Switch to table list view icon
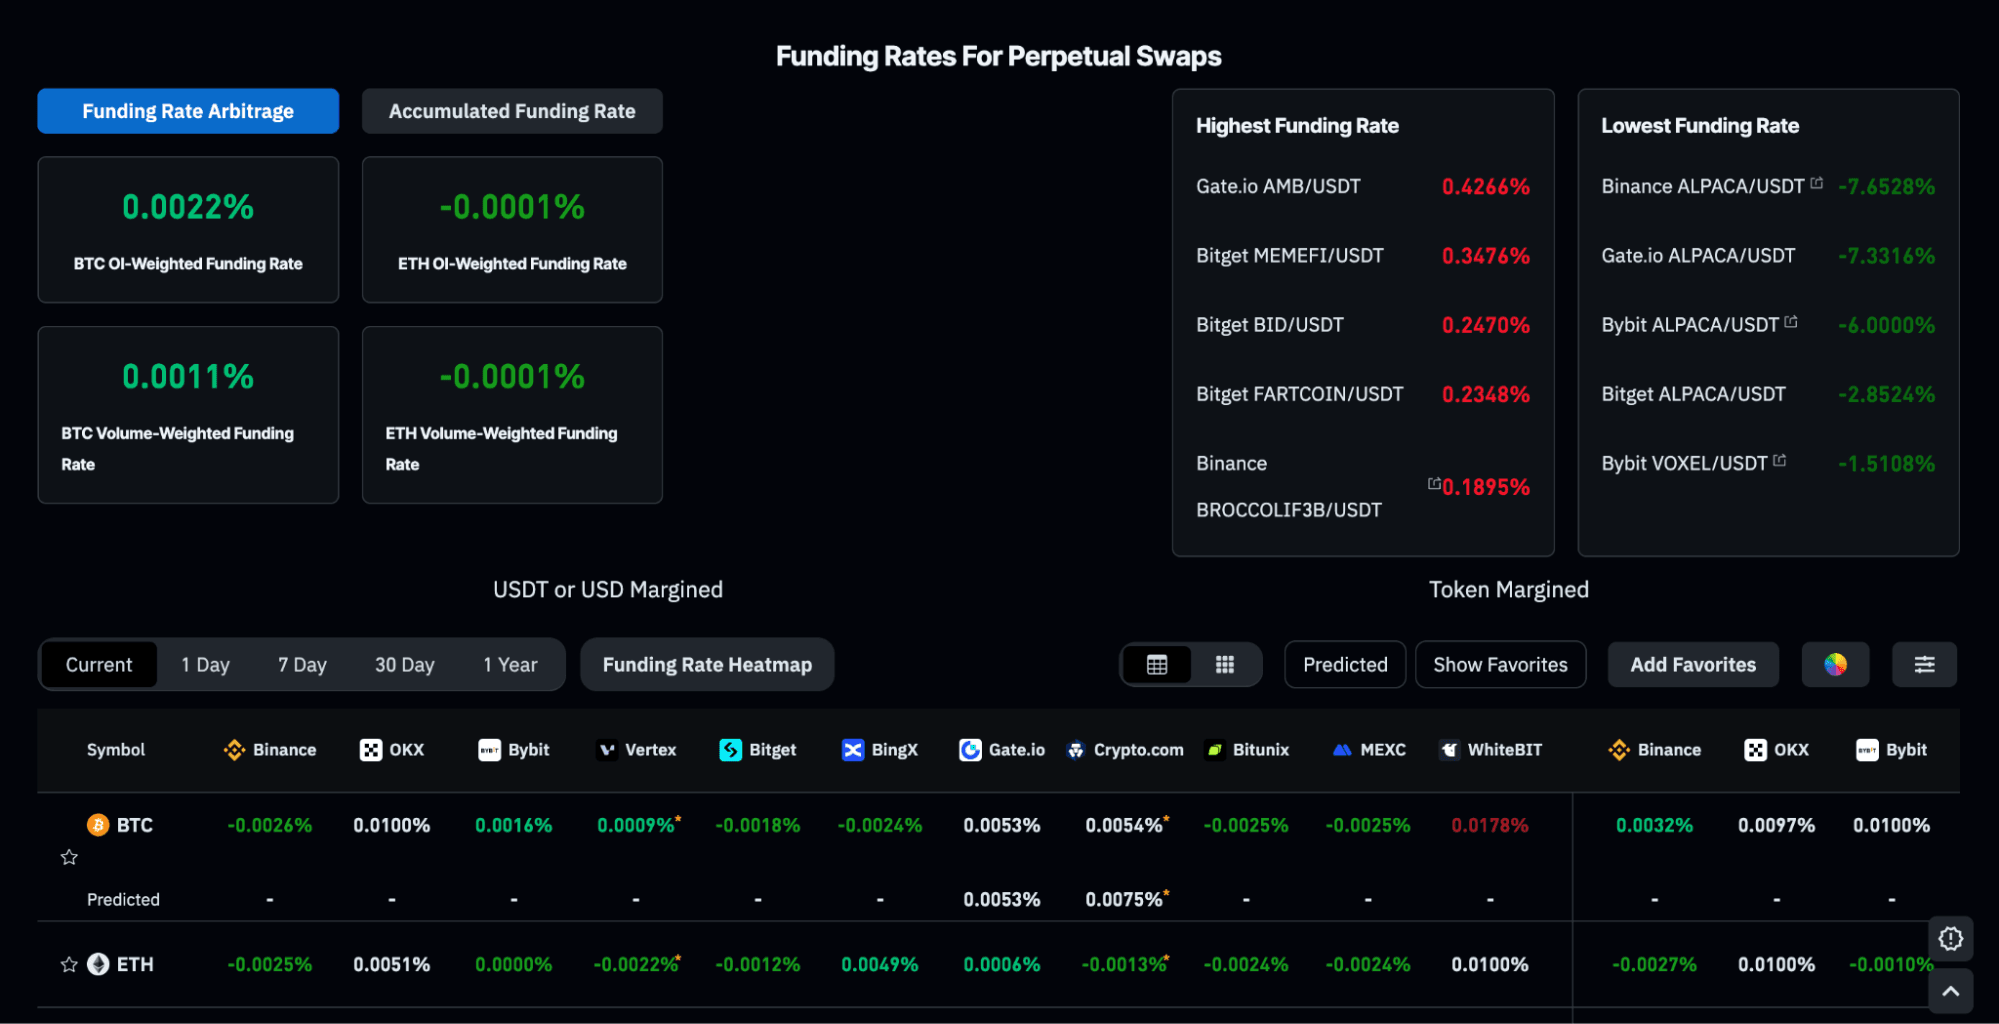 coord(1157,665)
